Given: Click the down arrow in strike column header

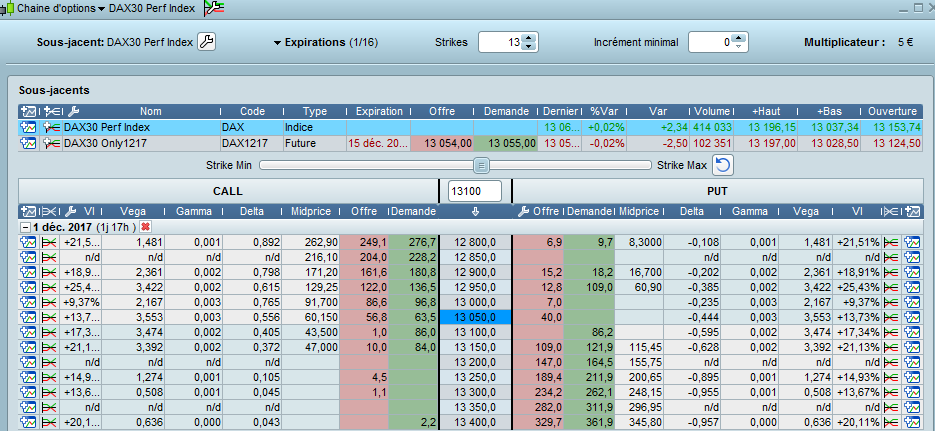Looking at the screenshot, I should pyautogui.click(x=475, y=211).
